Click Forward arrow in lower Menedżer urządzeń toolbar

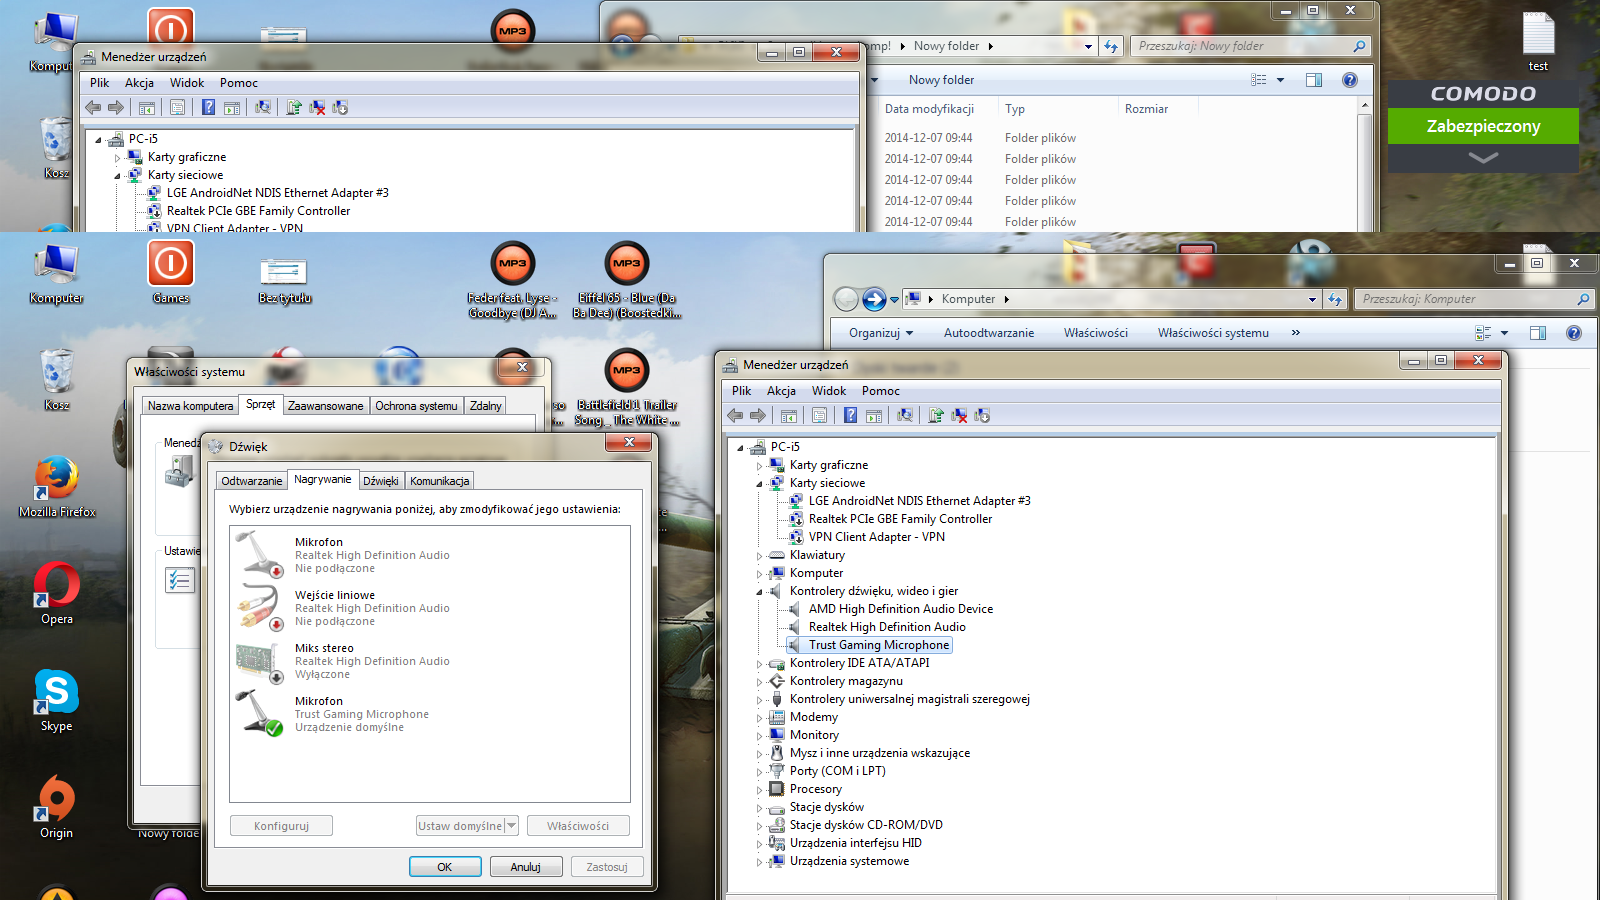click(758, 416)
